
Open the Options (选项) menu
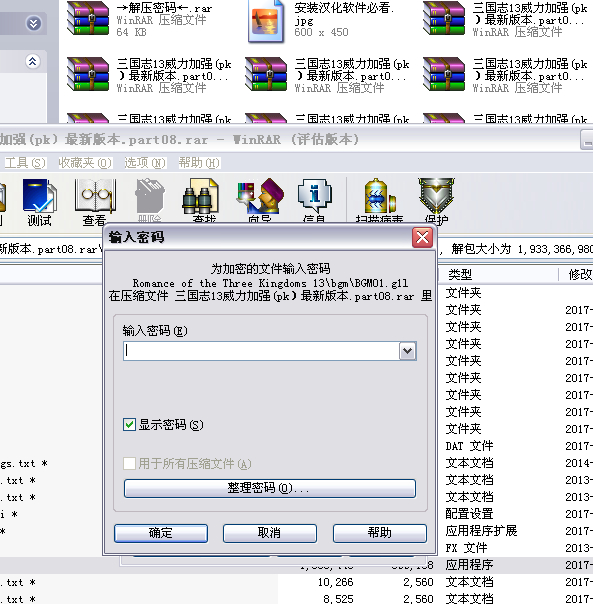pyautogui.click(x=145, y=163)
